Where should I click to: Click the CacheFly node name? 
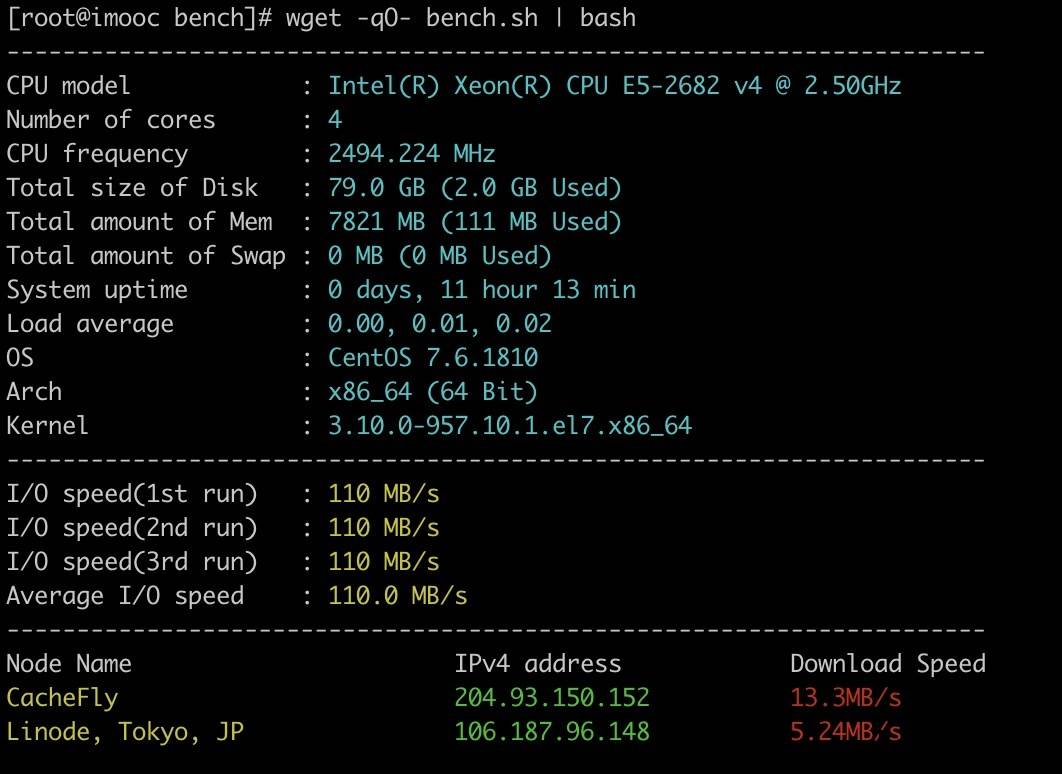pyautogui.click(x=62, y=698)
